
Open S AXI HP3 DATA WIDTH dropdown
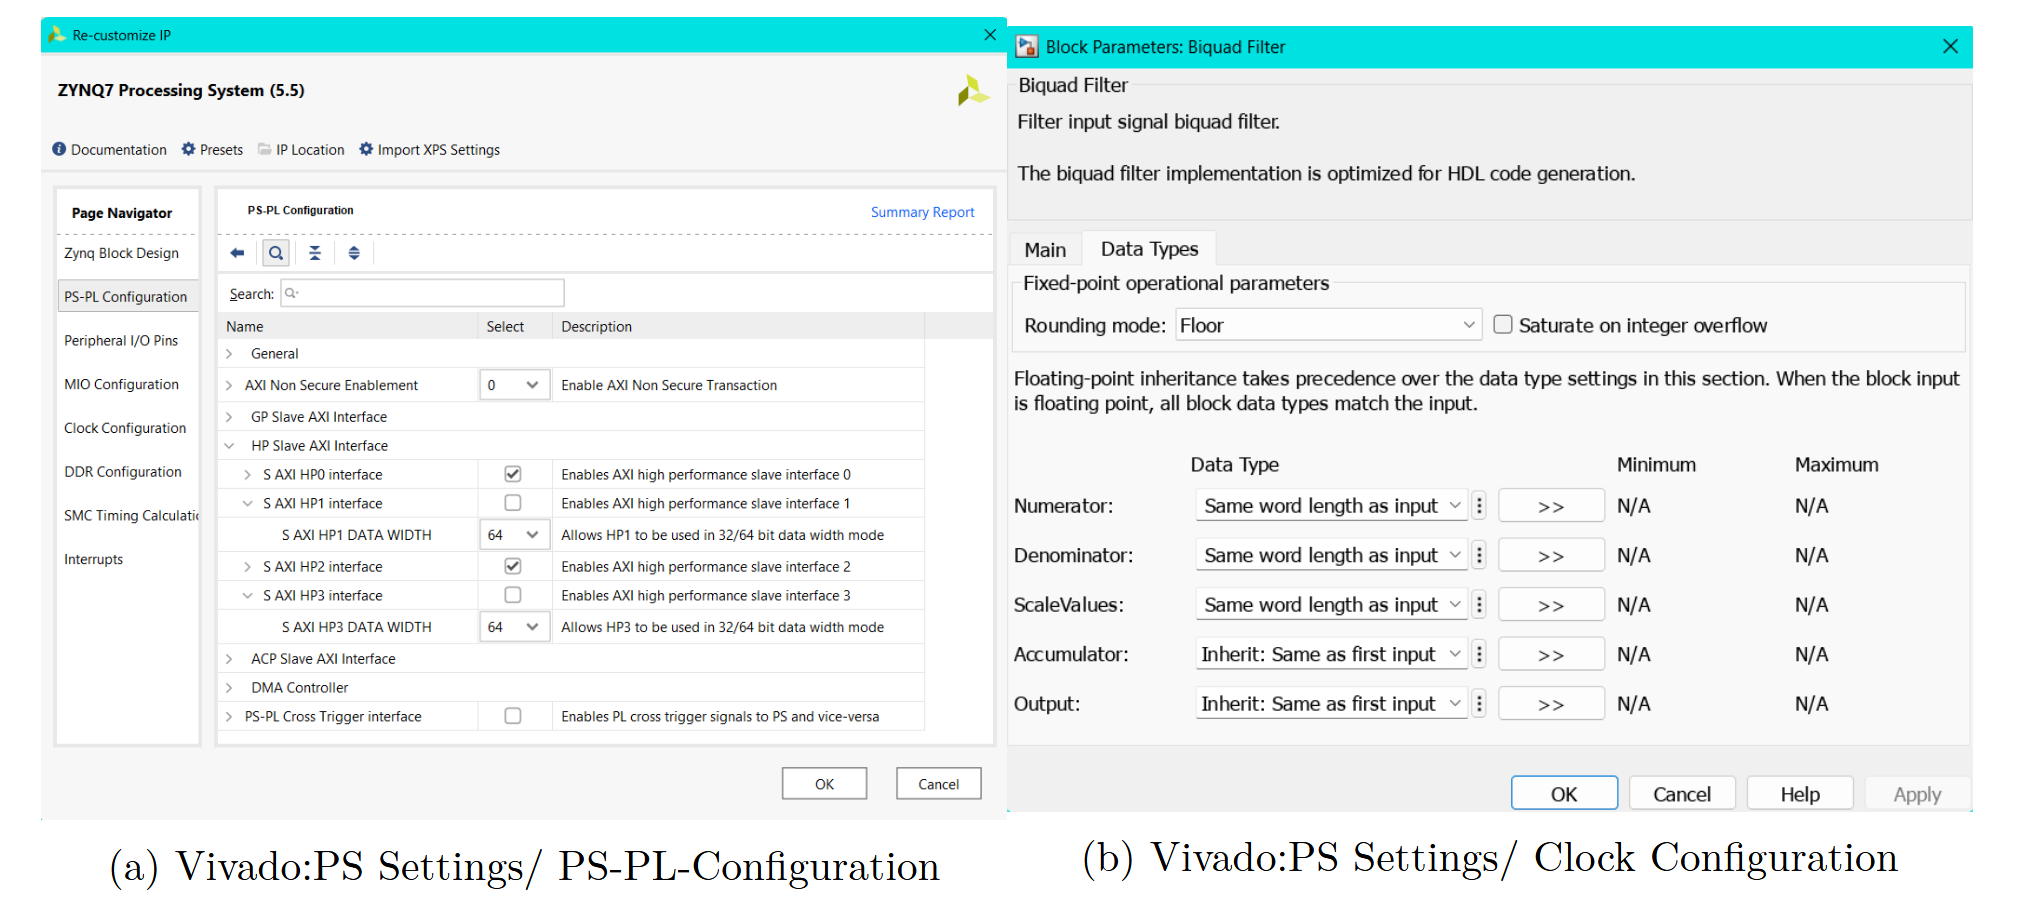pyautogui.click(x=514, y=627)
